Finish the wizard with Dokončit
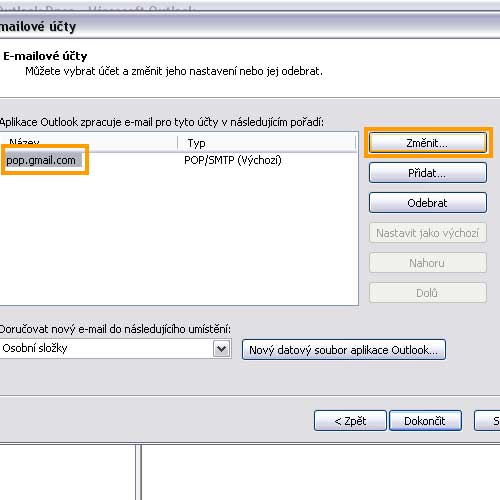This screenshot has width=500, height=500. pyautogui.click(x=425, y=421)
